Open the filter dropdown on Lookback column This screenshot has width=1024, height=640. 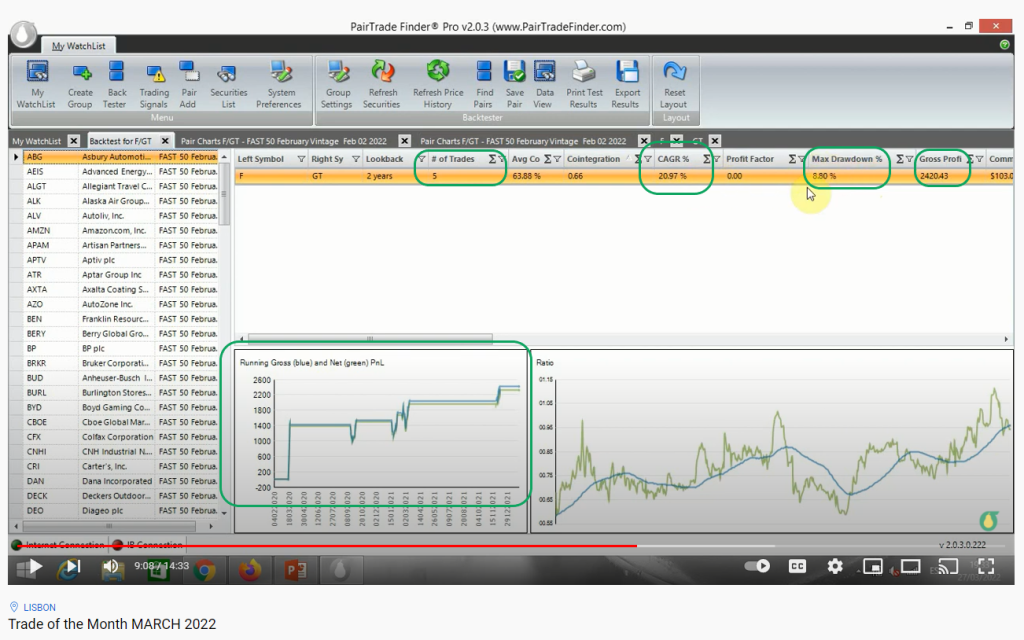422,159
